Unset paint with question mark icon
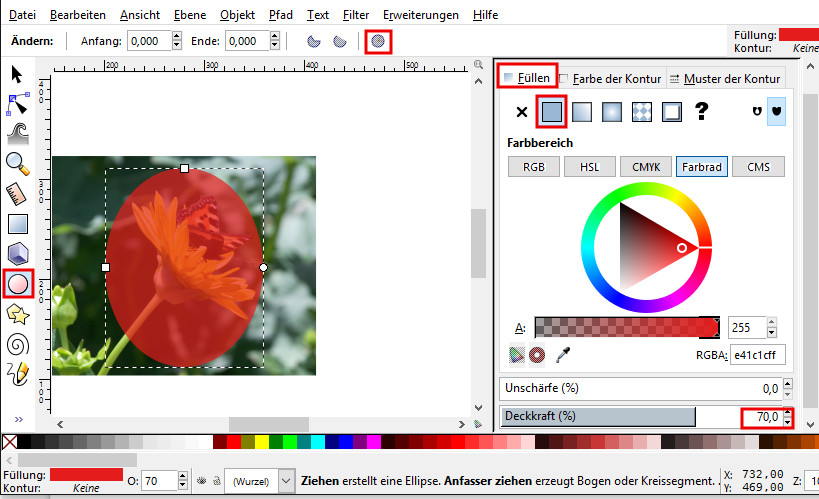819x499 pixels. (701, 111)
